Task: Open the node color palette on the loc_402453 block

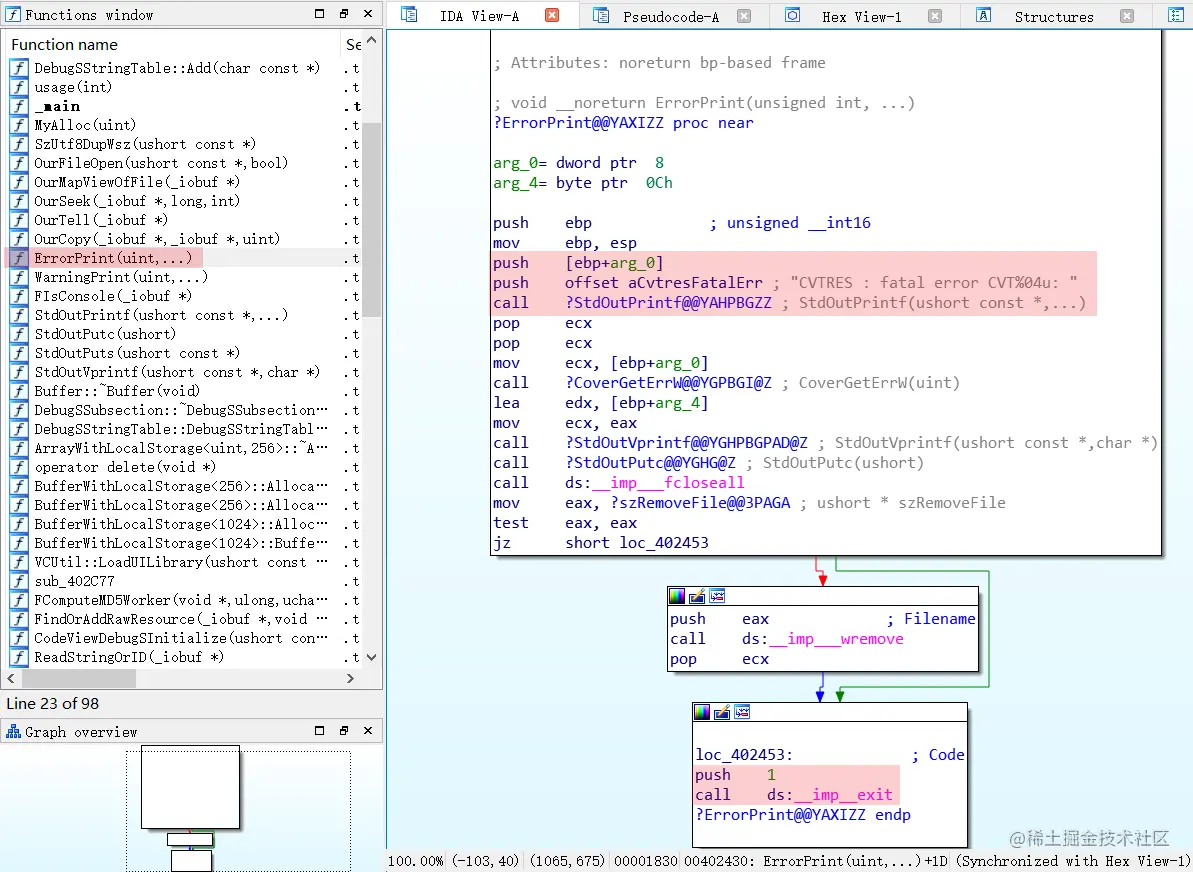Action: click(702, 712)
